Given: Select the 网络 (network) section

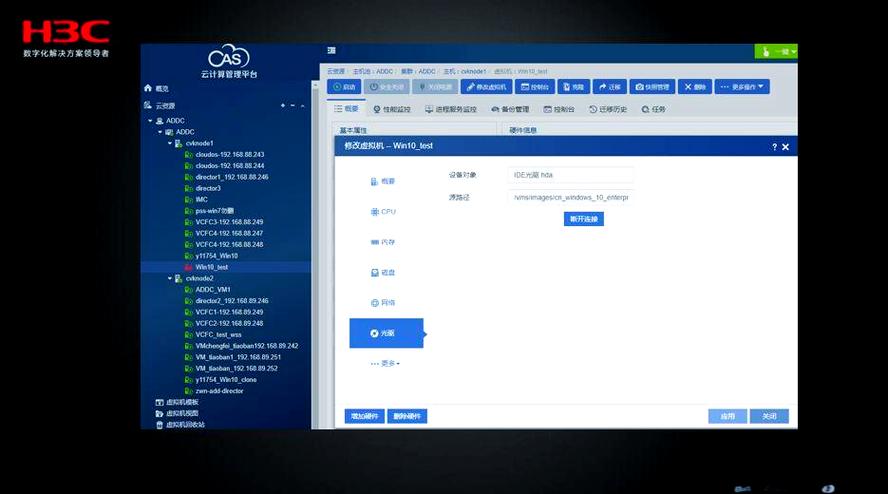Looking at the screenshot, I should tap(384, 302).
